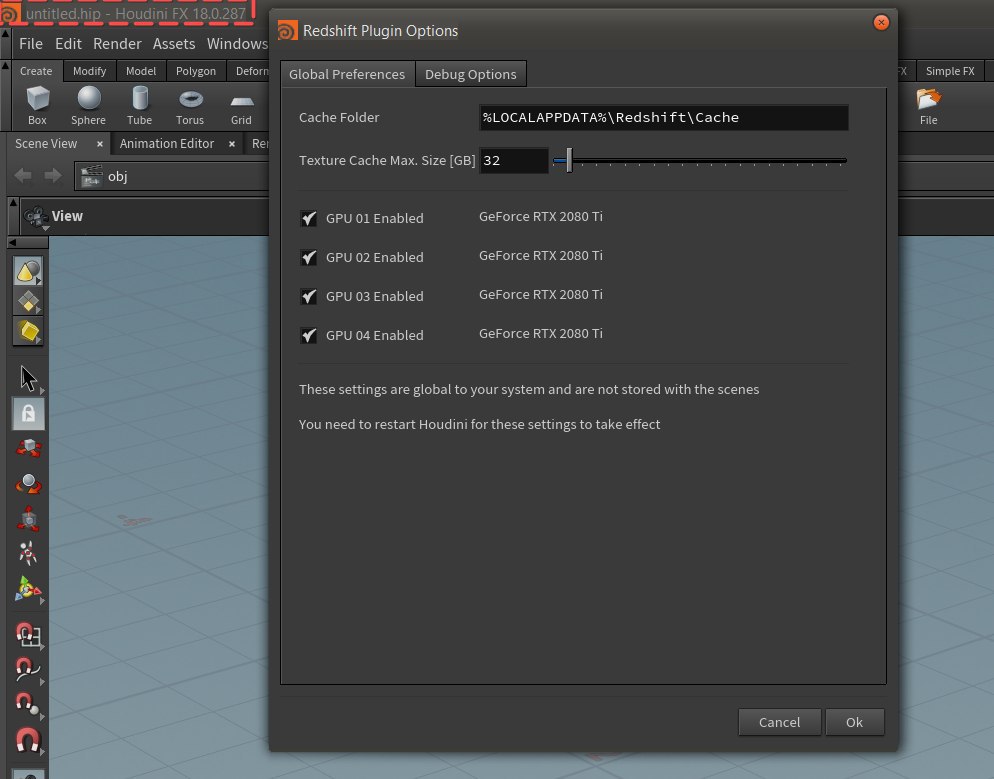Uncheck GPU 02 Enabled

309,257
